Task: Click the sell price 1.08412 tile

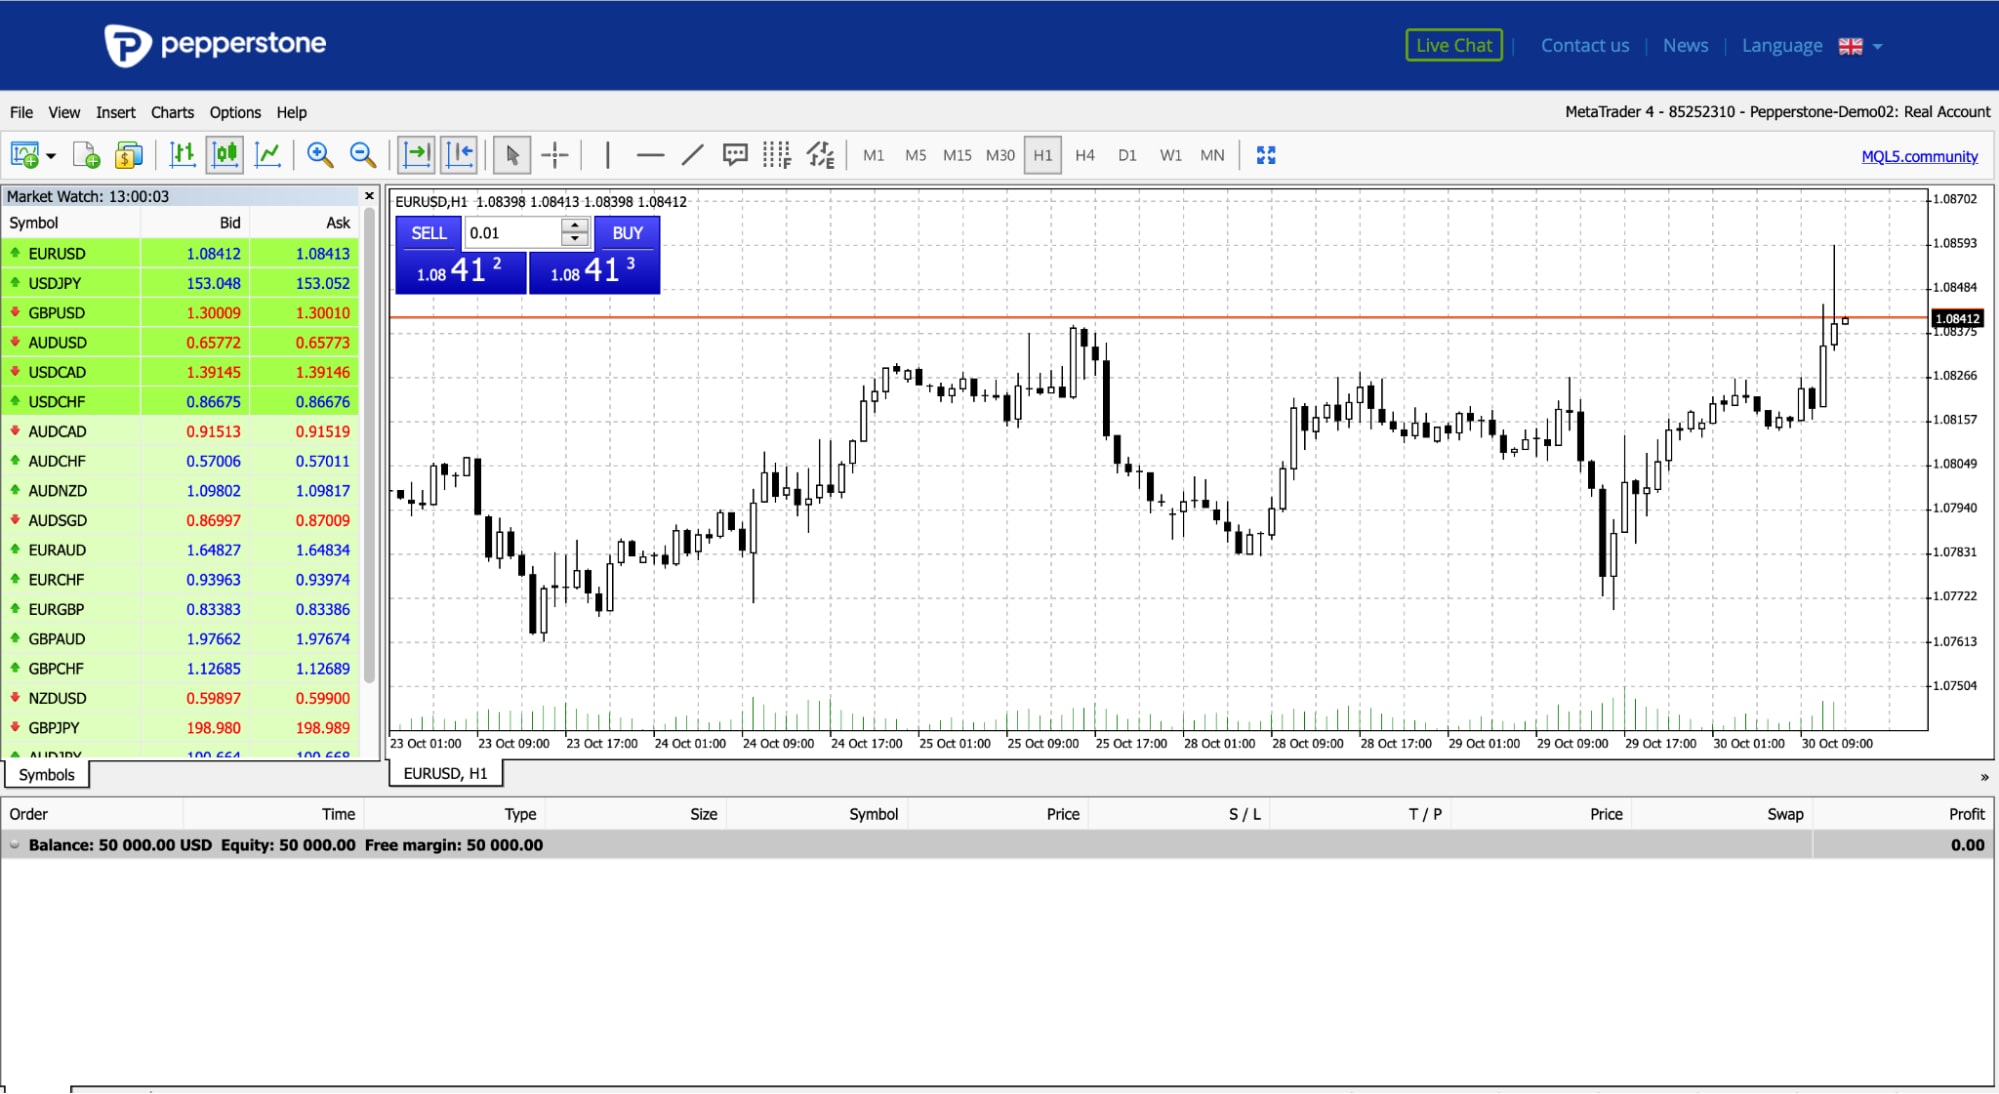Action: click(461, 271)
